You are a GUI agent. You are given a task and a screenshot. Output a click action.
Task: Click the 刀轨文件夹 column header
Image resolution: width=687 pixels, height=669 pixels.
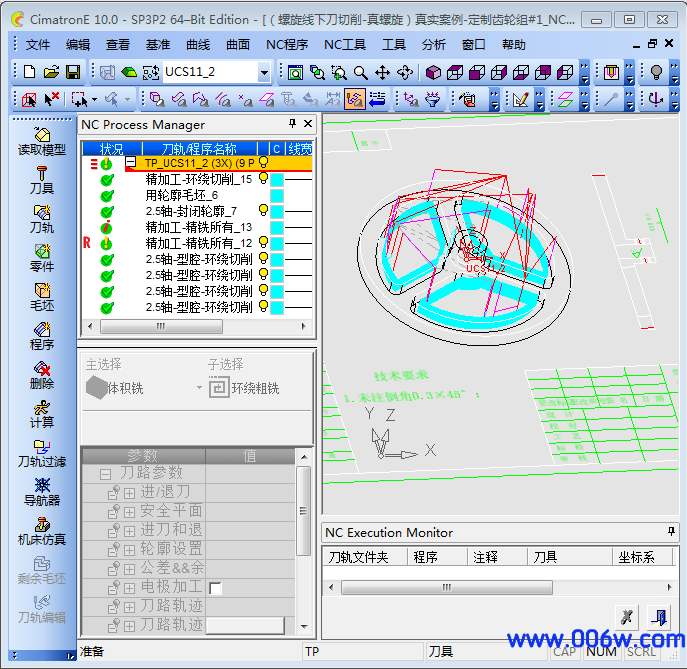point(365,557)
